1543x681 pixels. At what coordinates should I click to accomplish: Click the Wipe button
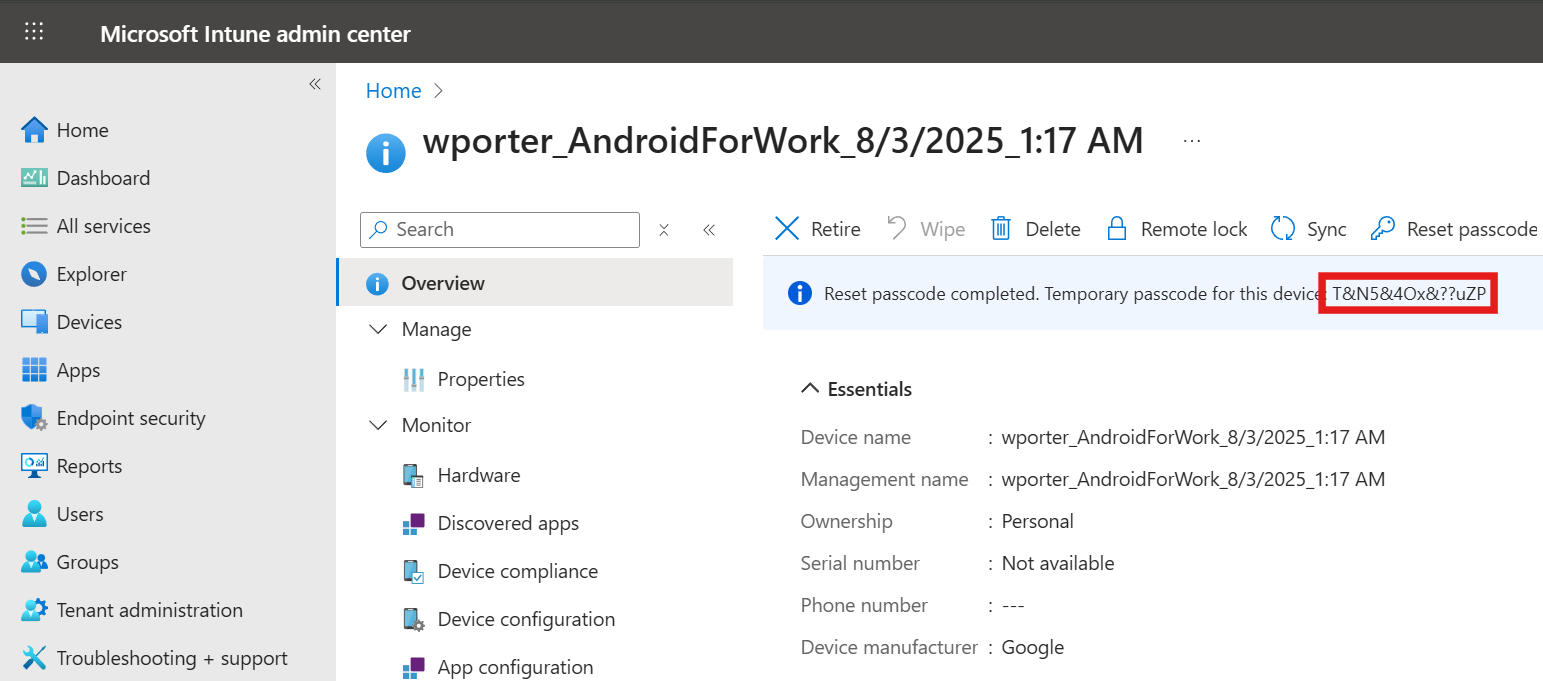tap(927, 229)
